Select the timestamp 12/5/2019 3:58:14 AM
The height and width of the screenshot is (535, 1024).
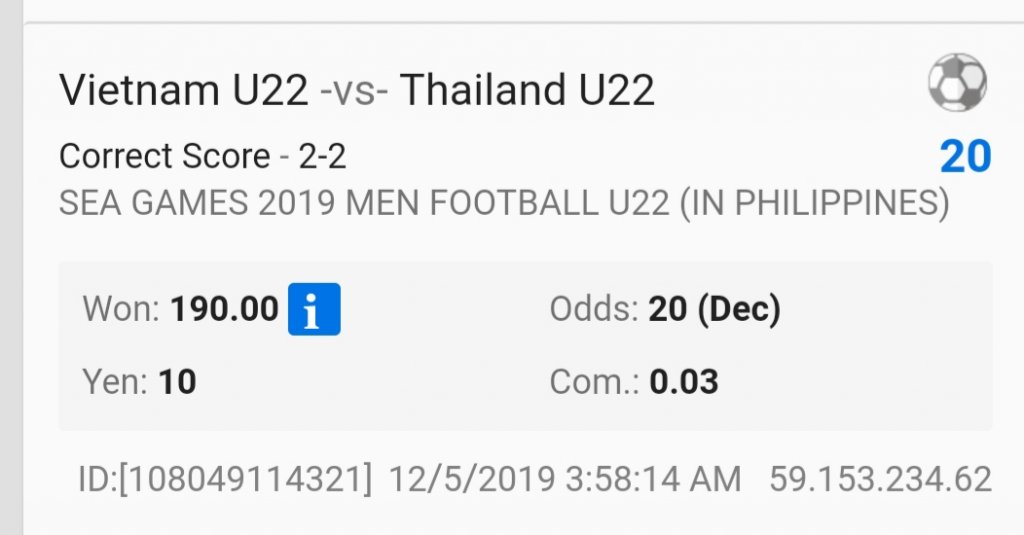click(565, 479)
